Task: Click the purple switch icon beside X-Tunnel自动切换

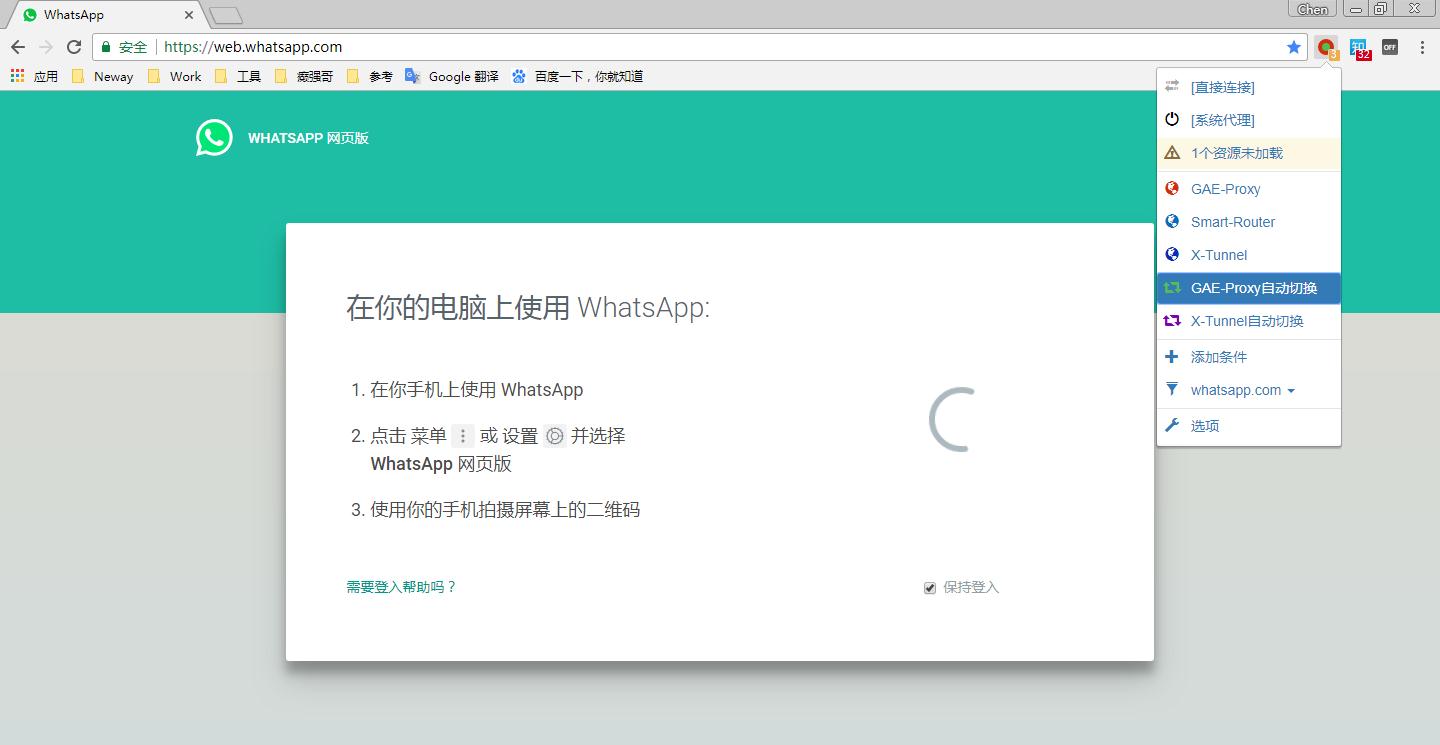Action: pyautogui.click(x=1172, y=321)
